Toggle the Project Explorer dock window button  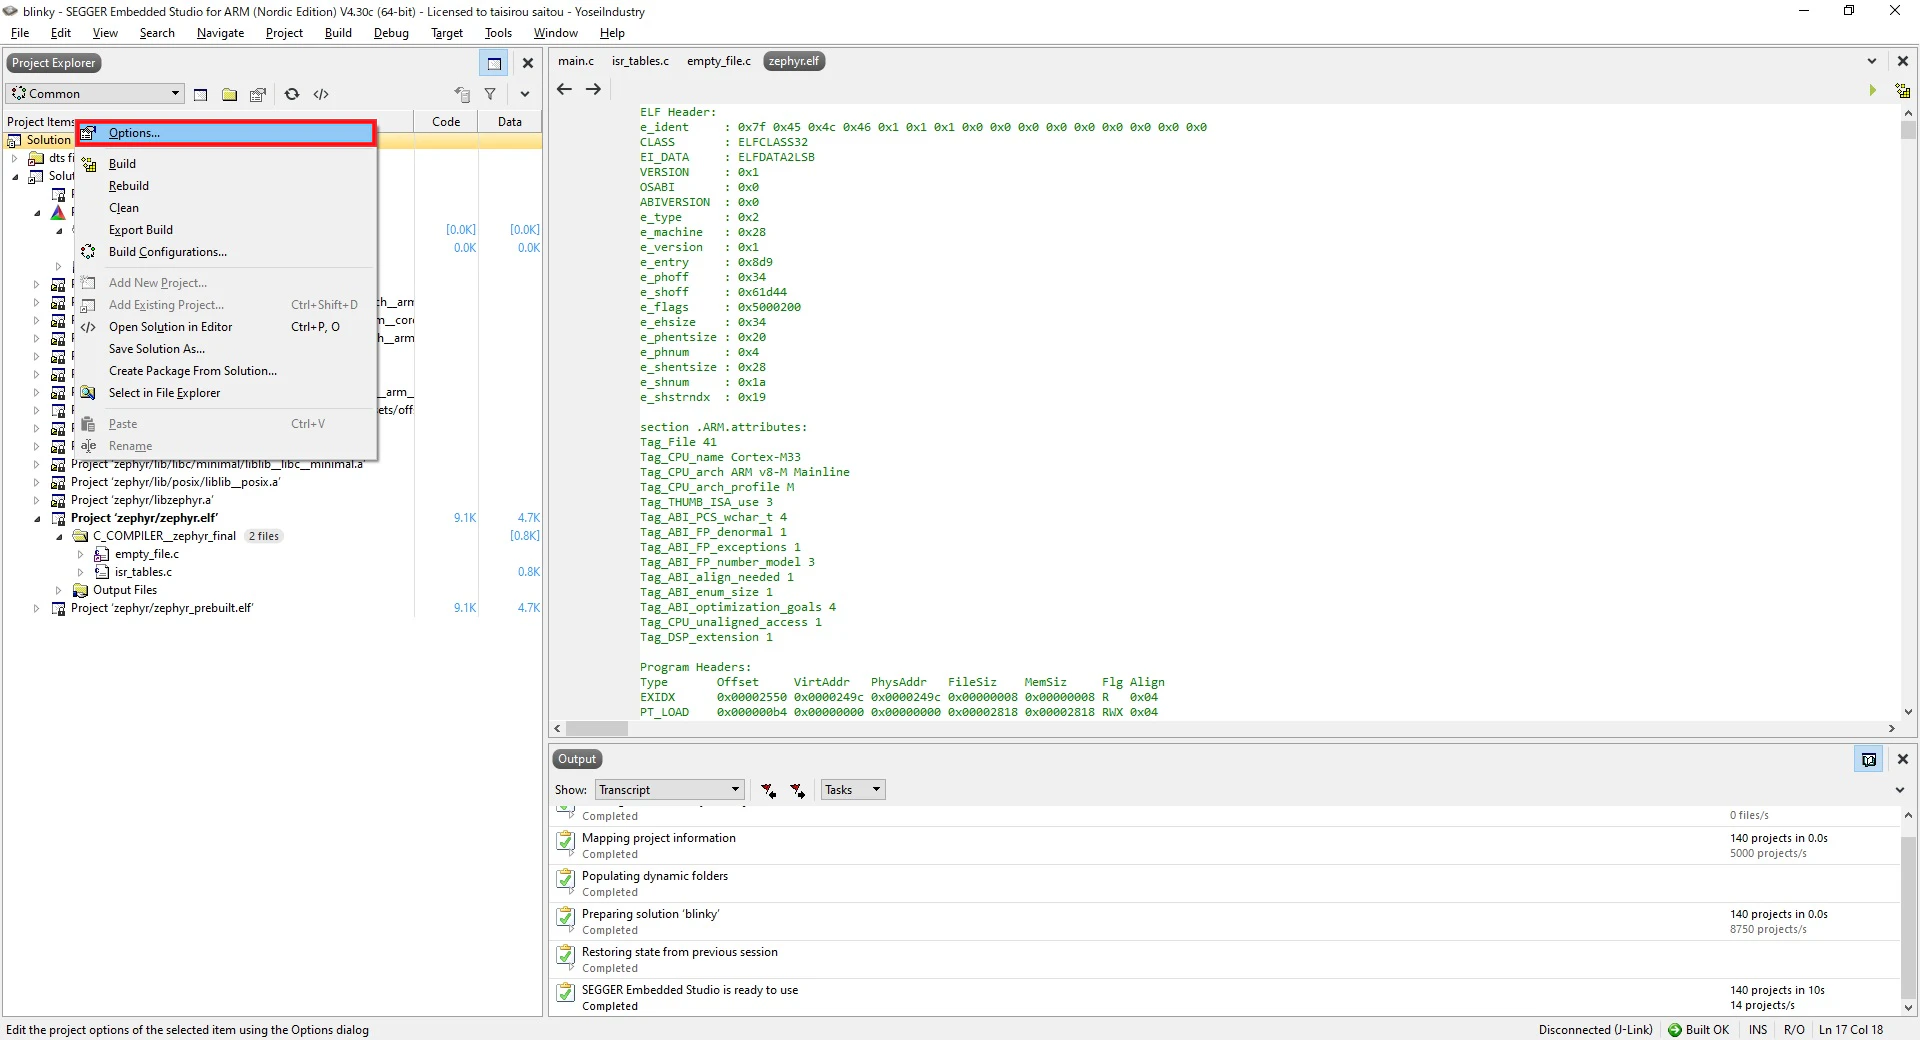coord(494,63)
